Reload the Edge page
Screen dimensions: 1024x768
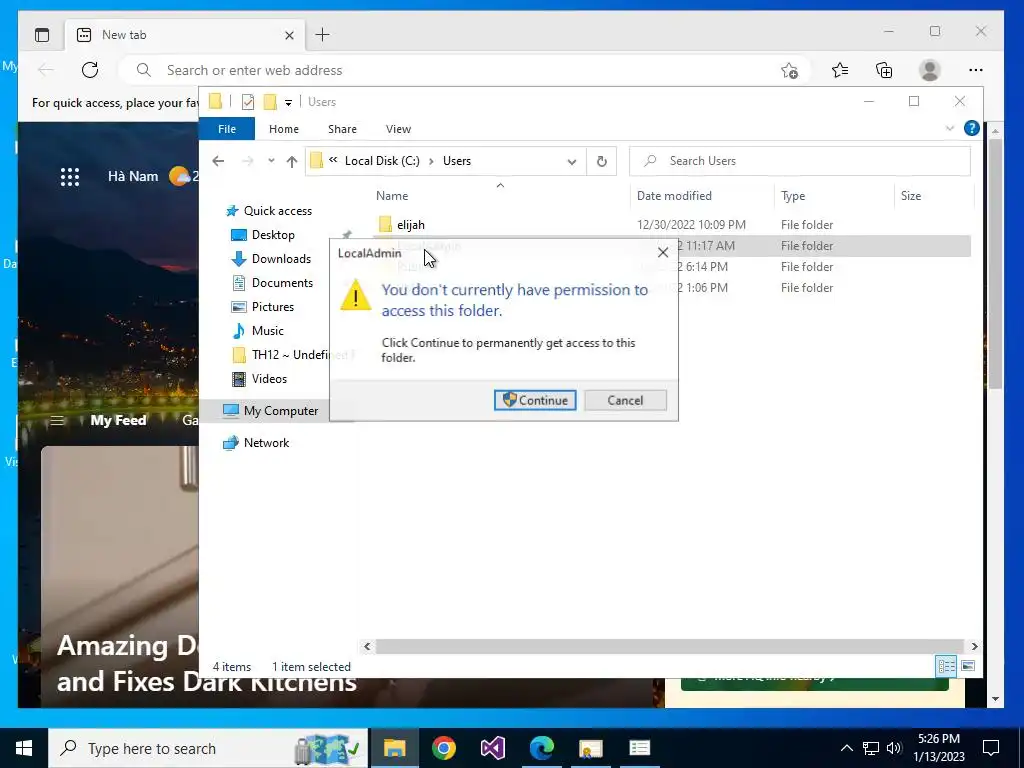tap(90, 70)
